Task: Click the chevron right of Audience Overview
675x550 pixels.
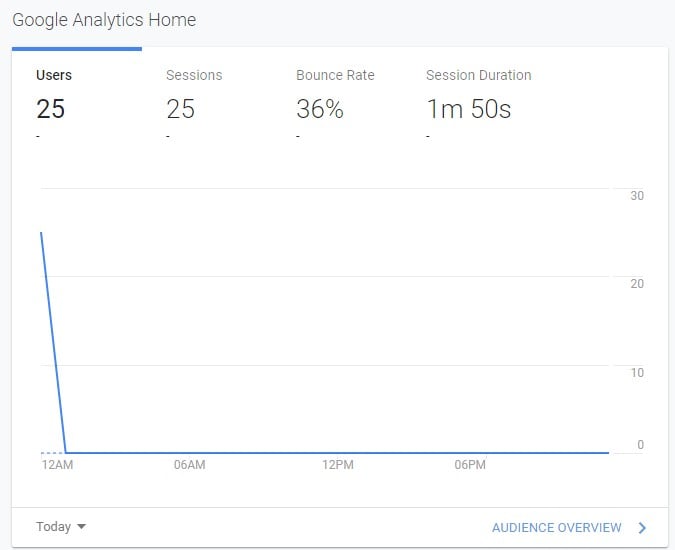Action: [x=642, y=528]
